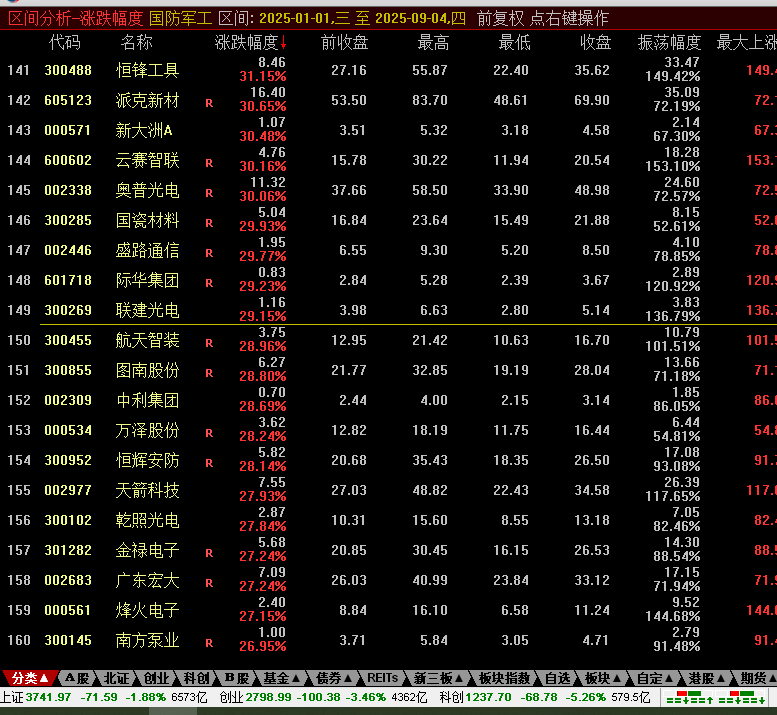This screenshot has height=715, width=777.
Task: Expand the 基金 tab menu
Action: coord(281,678)
